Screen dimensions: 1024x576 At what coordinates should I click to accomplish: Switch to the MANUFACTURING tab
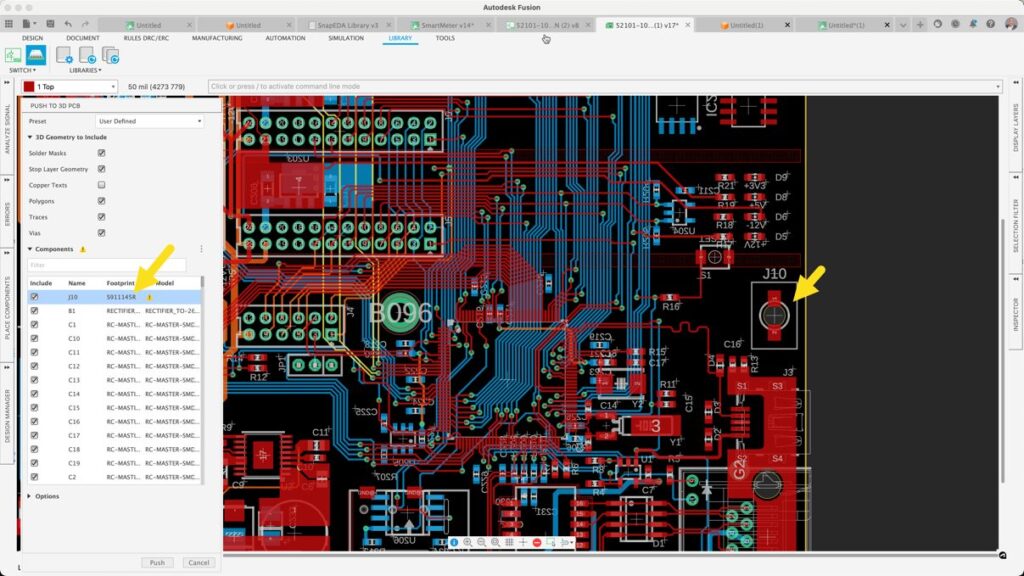(217, 38)
